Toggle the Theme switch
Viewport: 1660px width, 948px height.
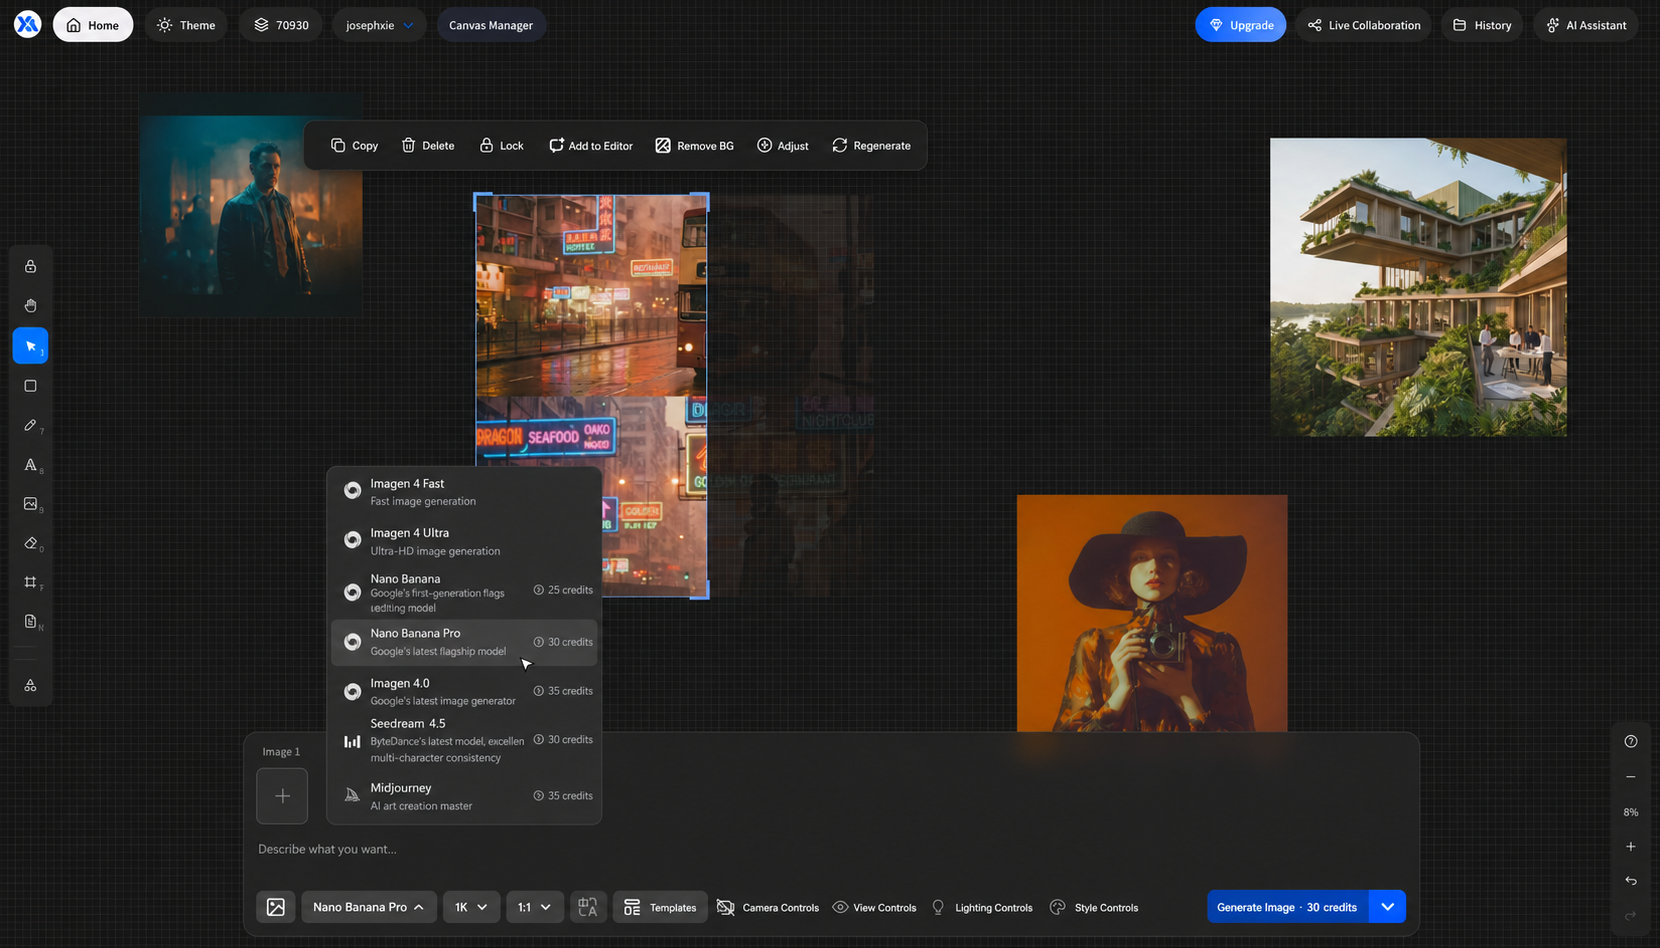(x=186, y=25)
